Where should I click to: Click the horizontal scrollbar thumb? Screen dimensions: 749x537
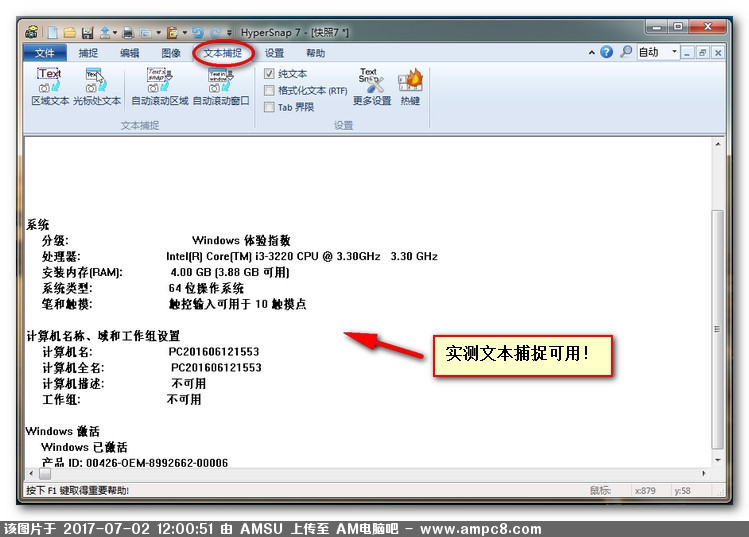pos(45,473)
